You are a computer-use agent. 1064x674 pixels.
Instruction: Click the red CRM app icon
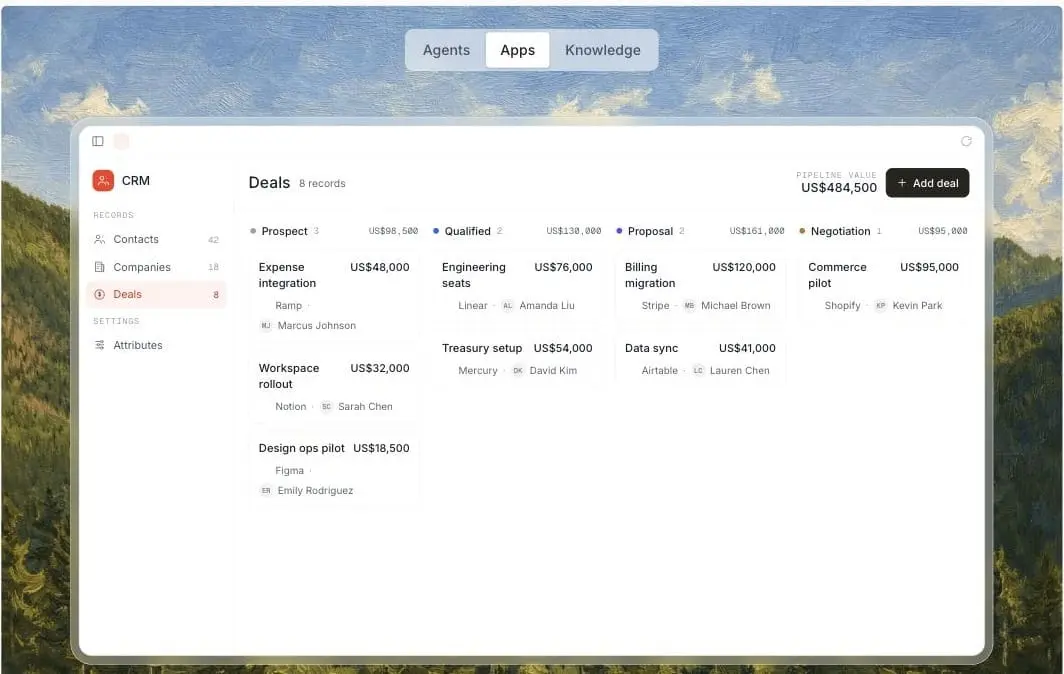(103, 181)
